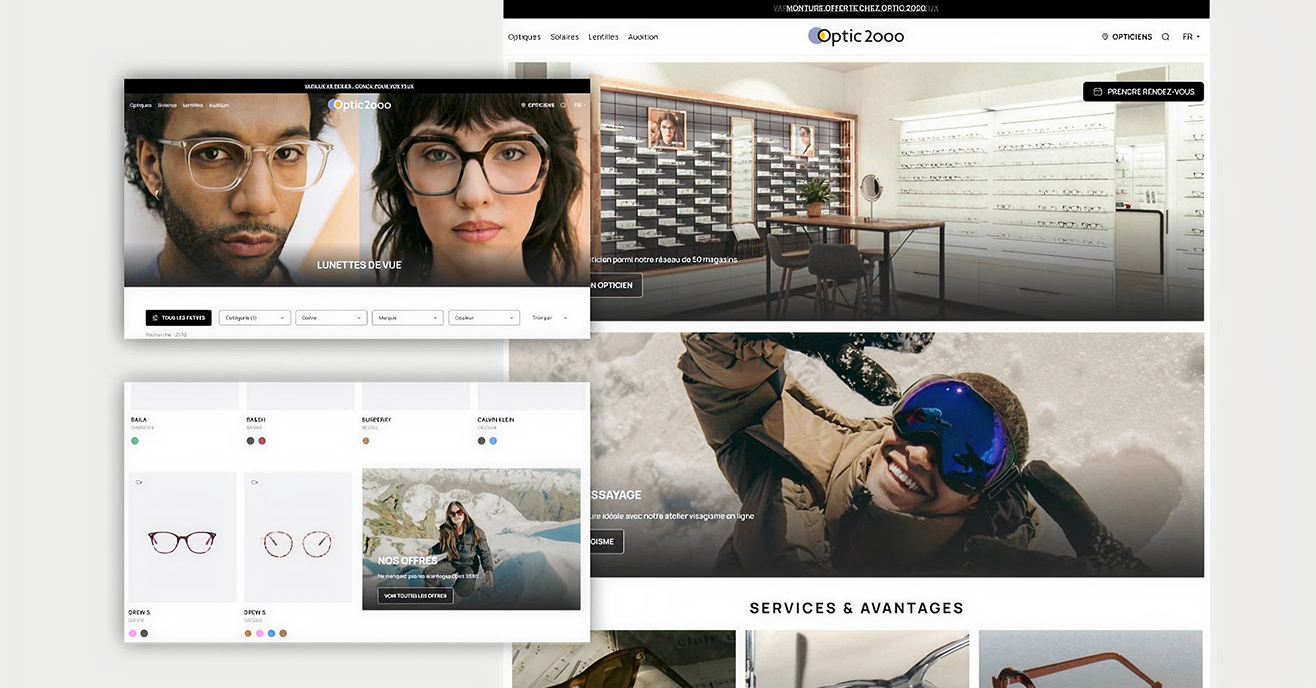Open the FR language selector on main page
This screenshot has width=1316, height=688.
coord(1190,37)
